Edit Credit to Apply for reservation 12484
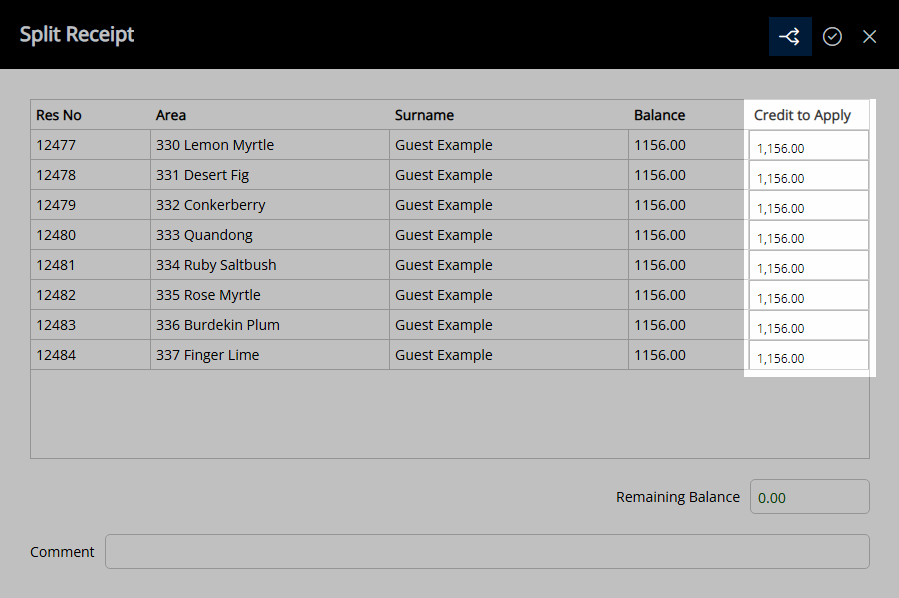The width and height of the screenshot is (899, 598). [x=808, y=355]
